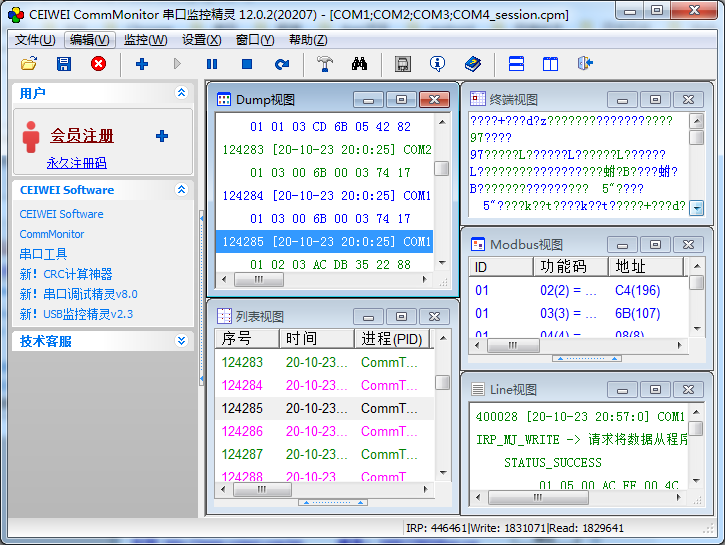Click the blue refresh arrow icon
This screenshot has height=545, width=725.
(x=282, y=64)
